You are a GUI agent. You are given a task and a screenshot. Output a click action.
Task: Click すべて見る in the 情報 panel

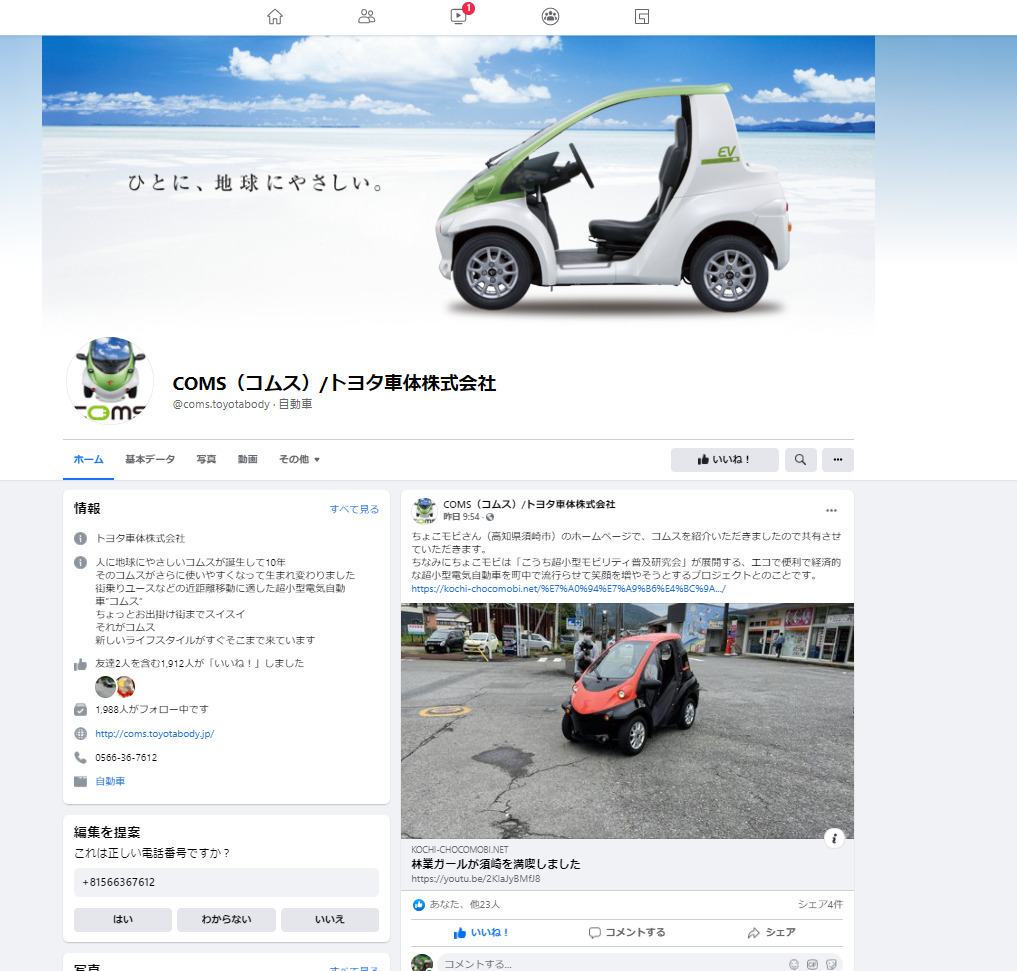click(354, 509)
